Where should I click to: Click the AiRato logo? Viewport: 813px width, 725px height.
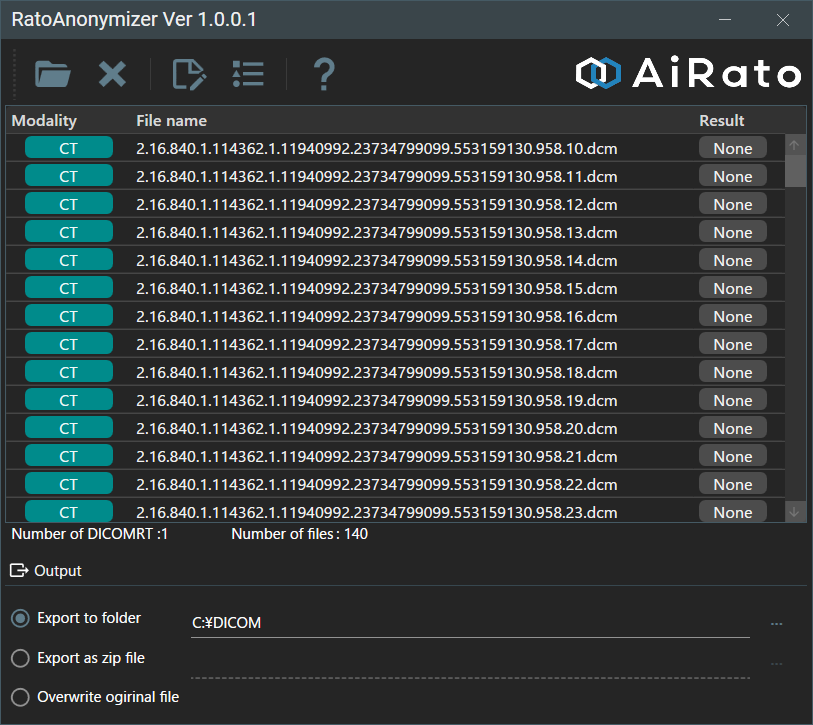[689, 73]
